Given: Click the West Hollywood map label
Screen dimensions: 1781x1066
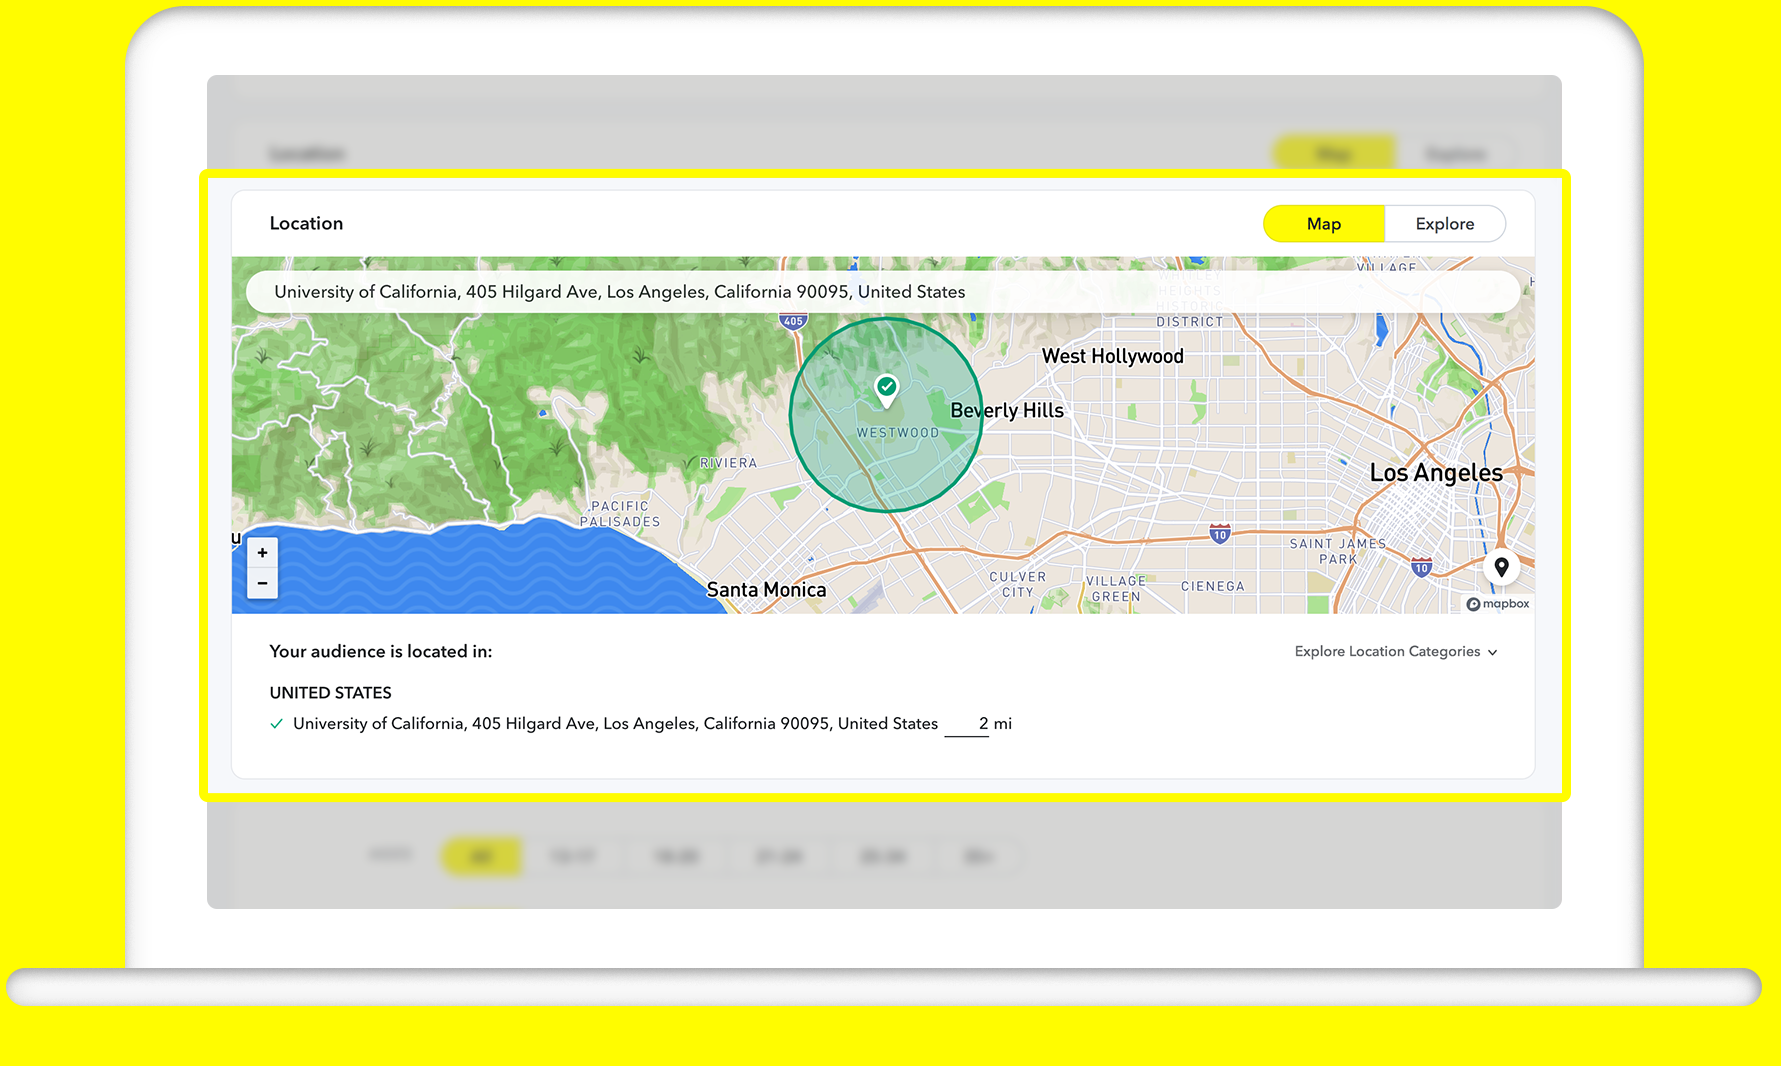Looking at the screenshot, I should pyautogui.click(x=1113, y=356).
